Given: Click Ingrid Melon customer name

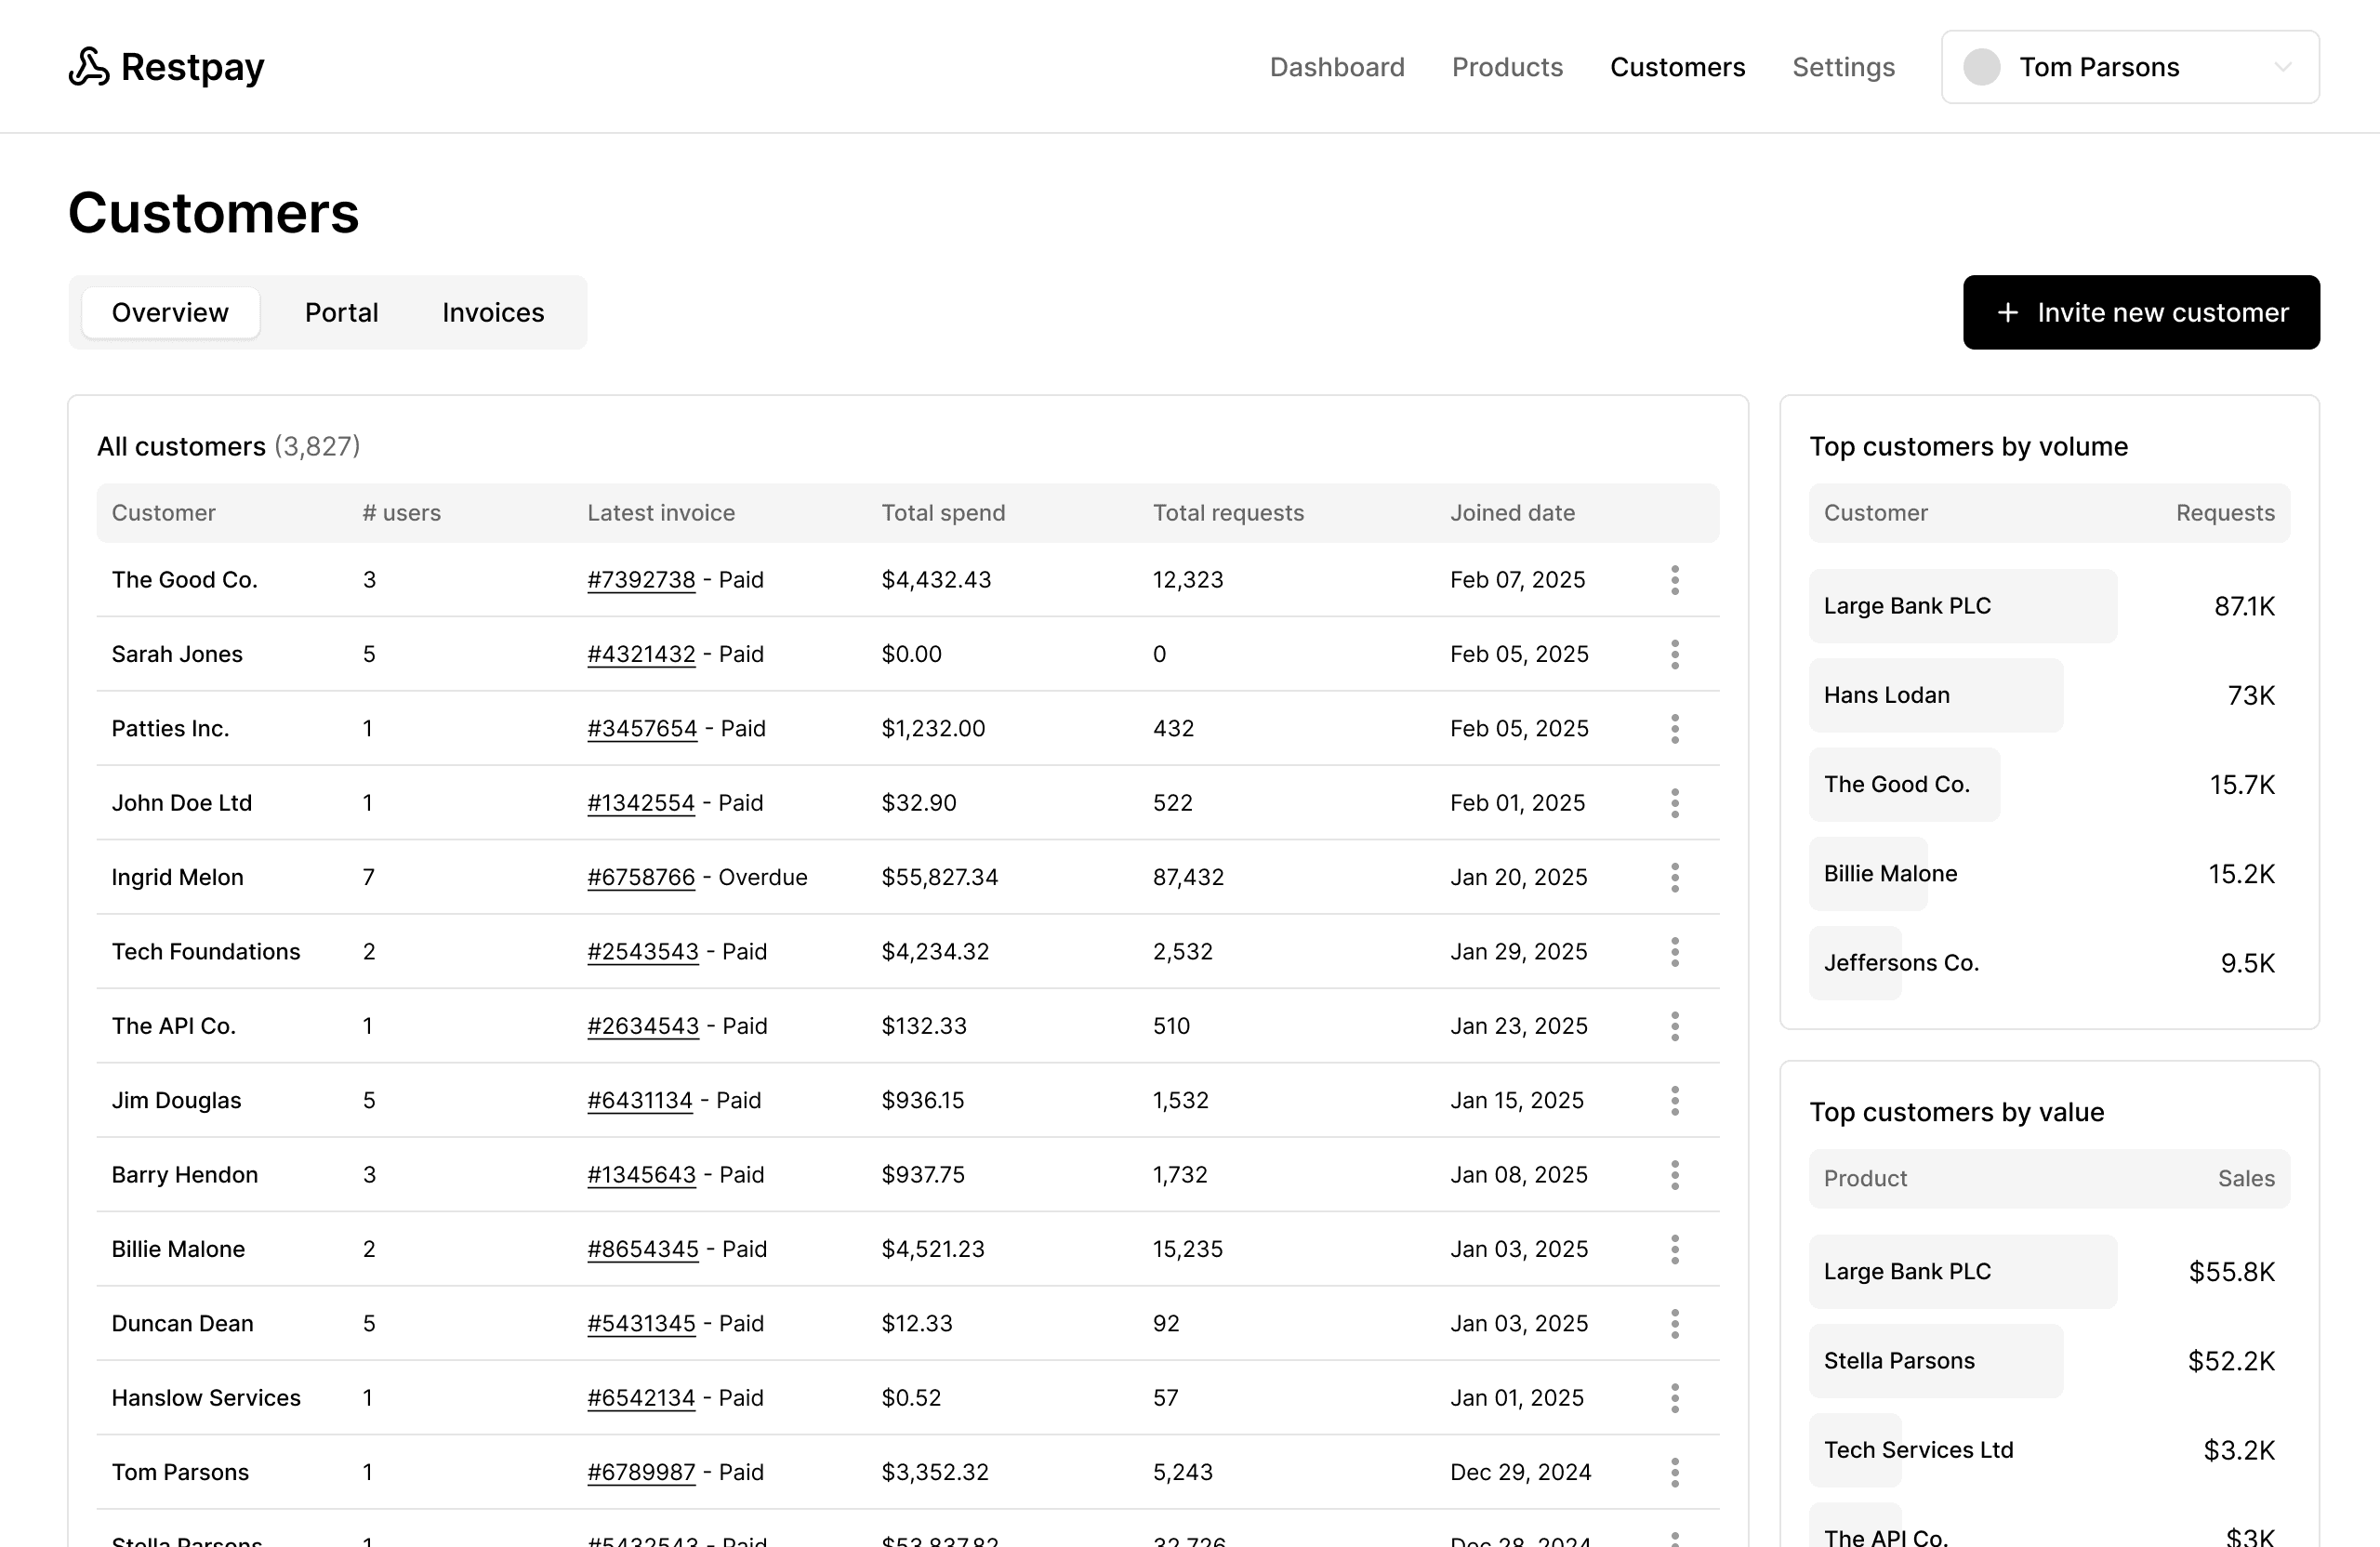Looking at the screenshot, I should (x=177, y=877).
